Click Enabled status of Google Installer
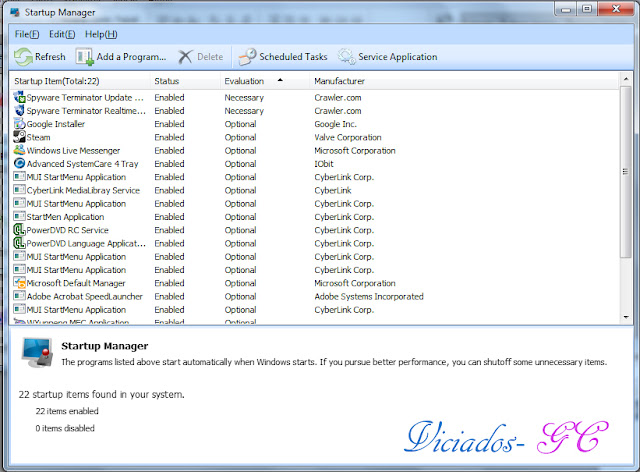640x472 pixels. 169,124
